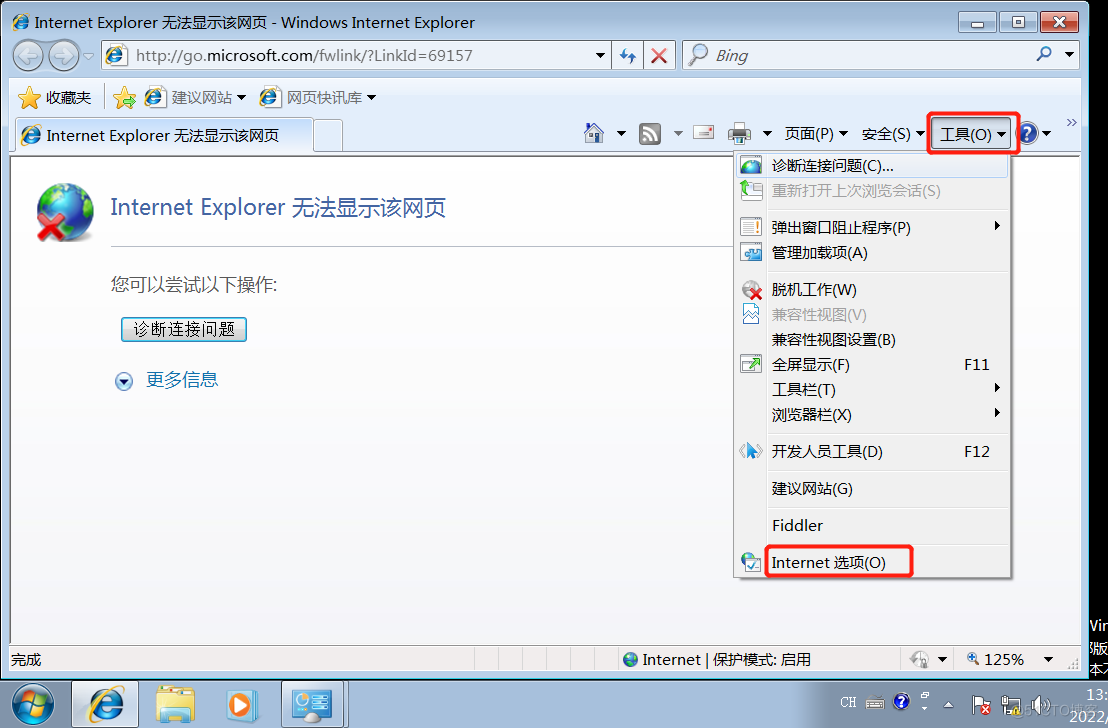Toggle 全屏显示(F) full screen mode
Screen dimensions: 1108x728
point(810,365)
